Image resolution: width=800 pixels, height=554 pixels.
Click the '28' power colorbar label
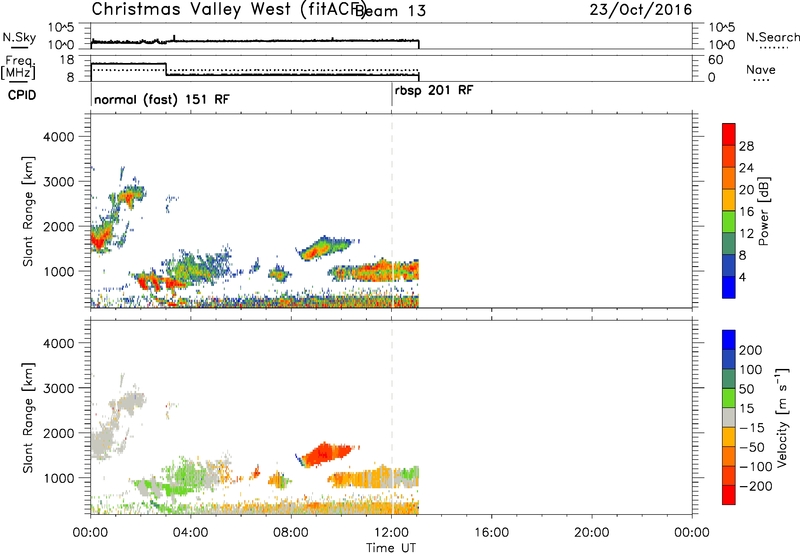tap(746, 146)
